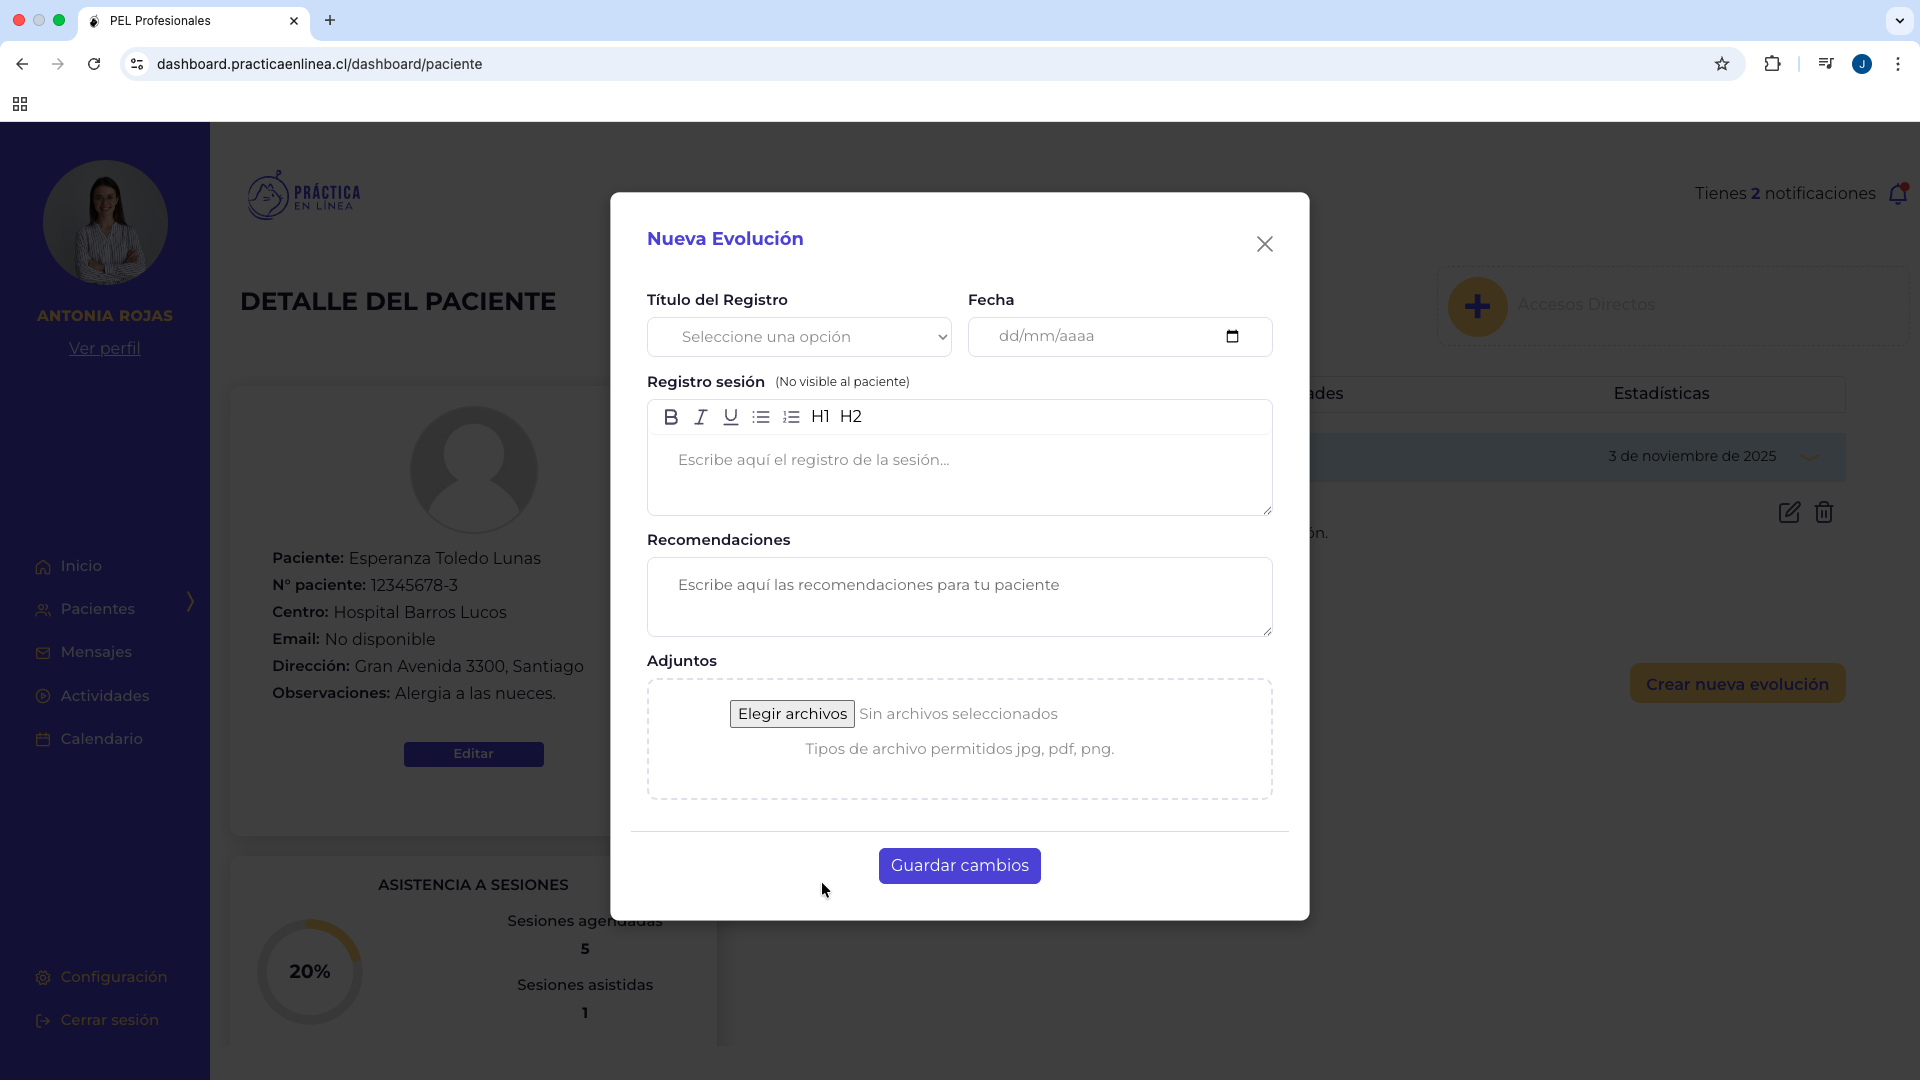Click the Recomendaciones text area
Image resolution: width=1920 pixels, height=1080 pixels.
(958, 597)
